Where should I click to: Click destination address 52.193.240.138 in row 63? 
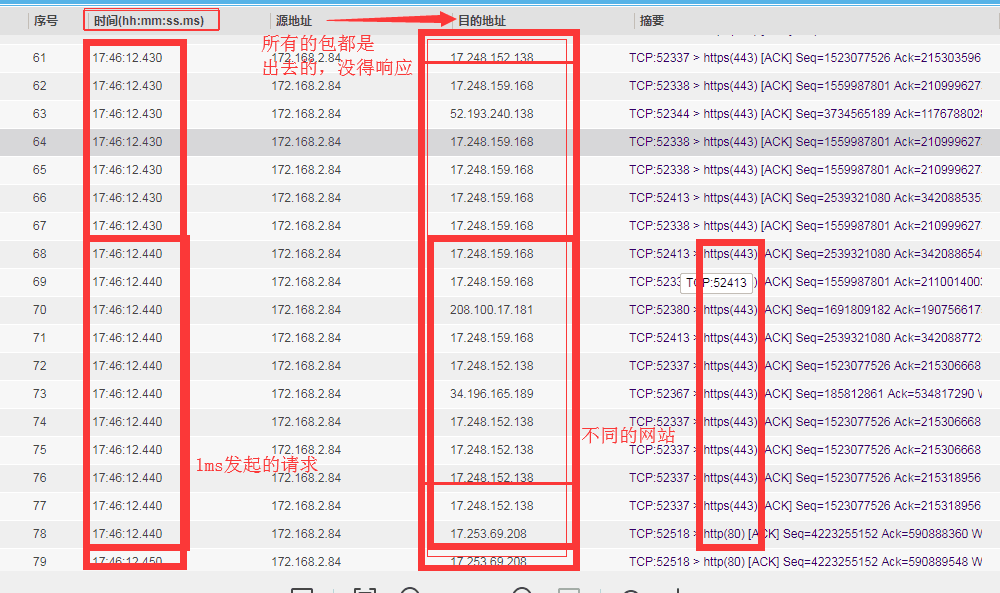point(491,114)
